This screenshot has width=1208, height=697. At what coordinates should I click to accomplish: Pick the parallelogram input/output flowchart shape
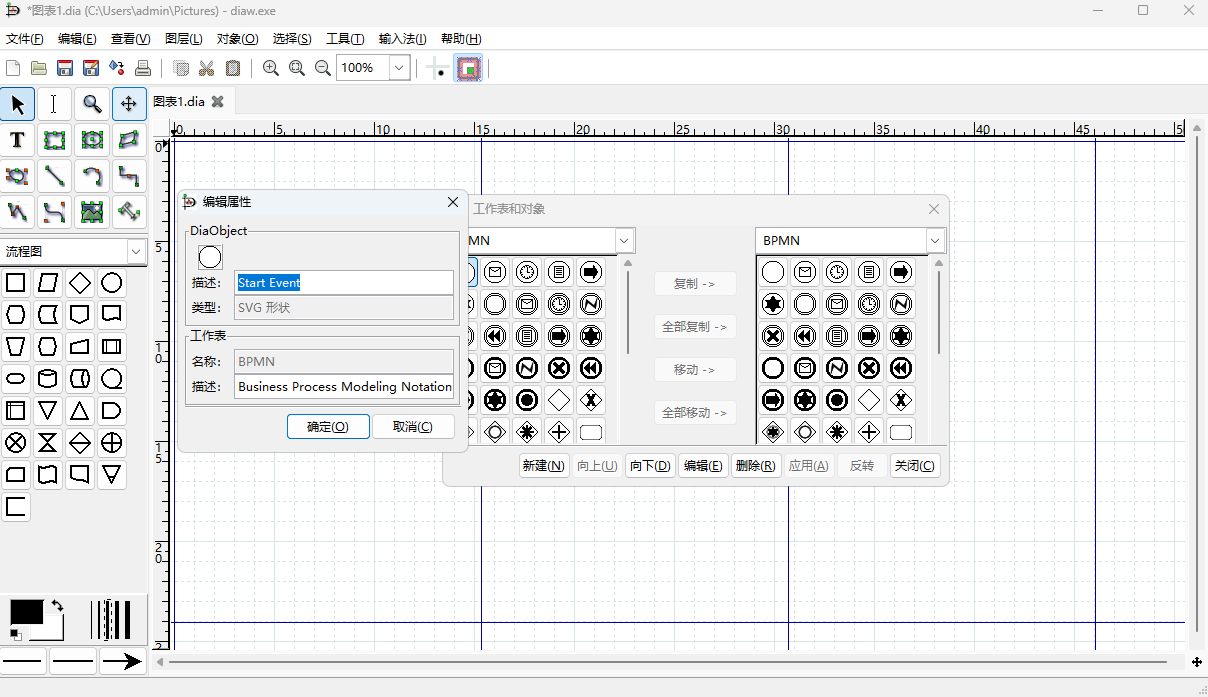pos(48,283)
